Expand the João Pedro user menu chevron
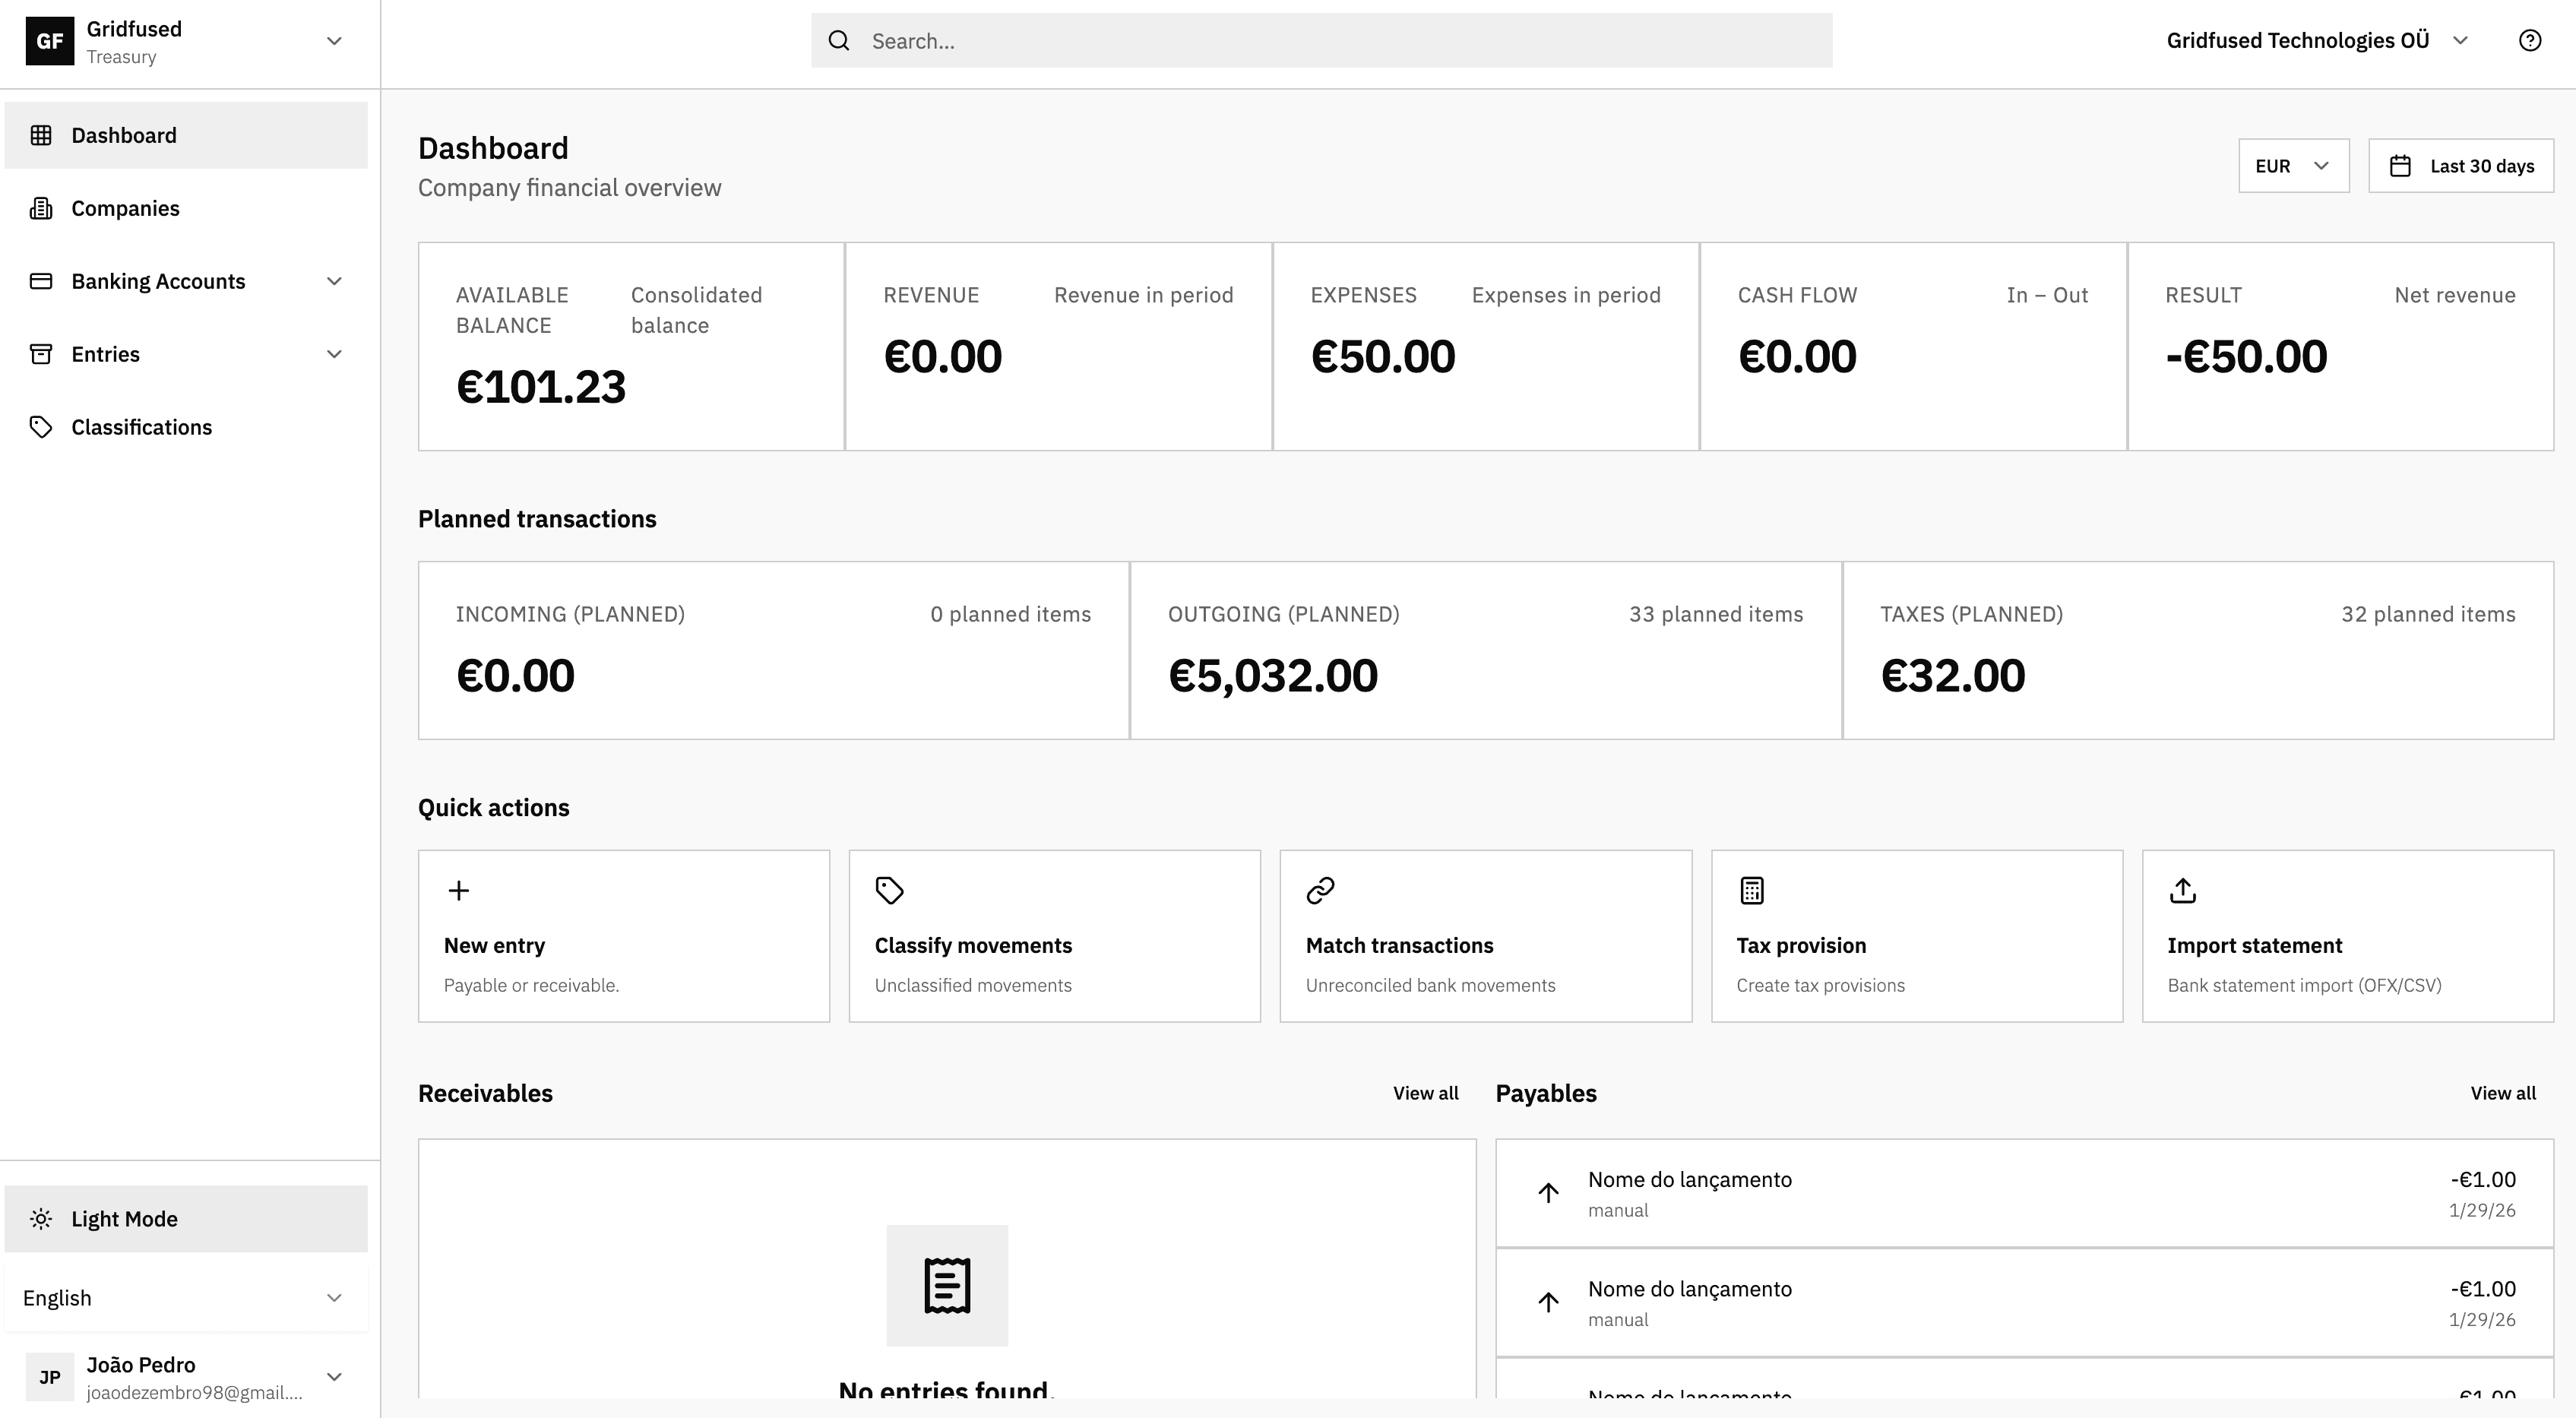 coord(335,1377)
